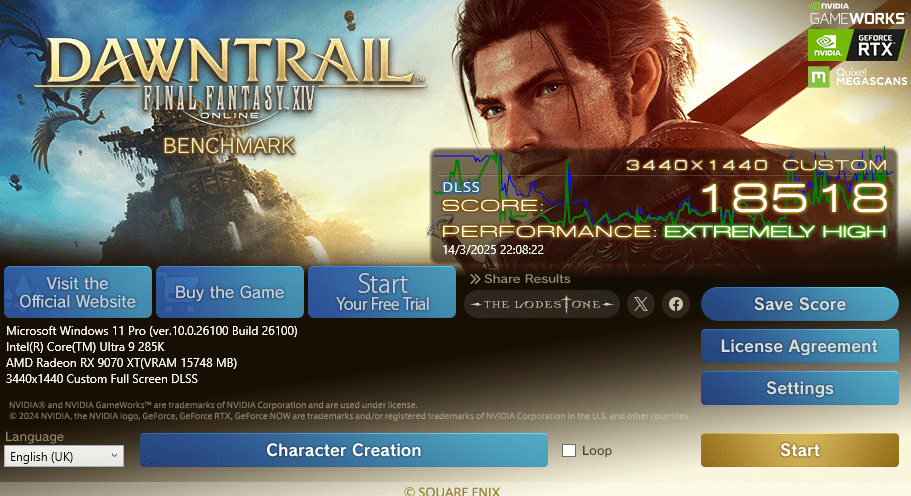Screen dimensions: 911x496
Task: Click the Quixel Megascans logo
Action: (858, 77)
